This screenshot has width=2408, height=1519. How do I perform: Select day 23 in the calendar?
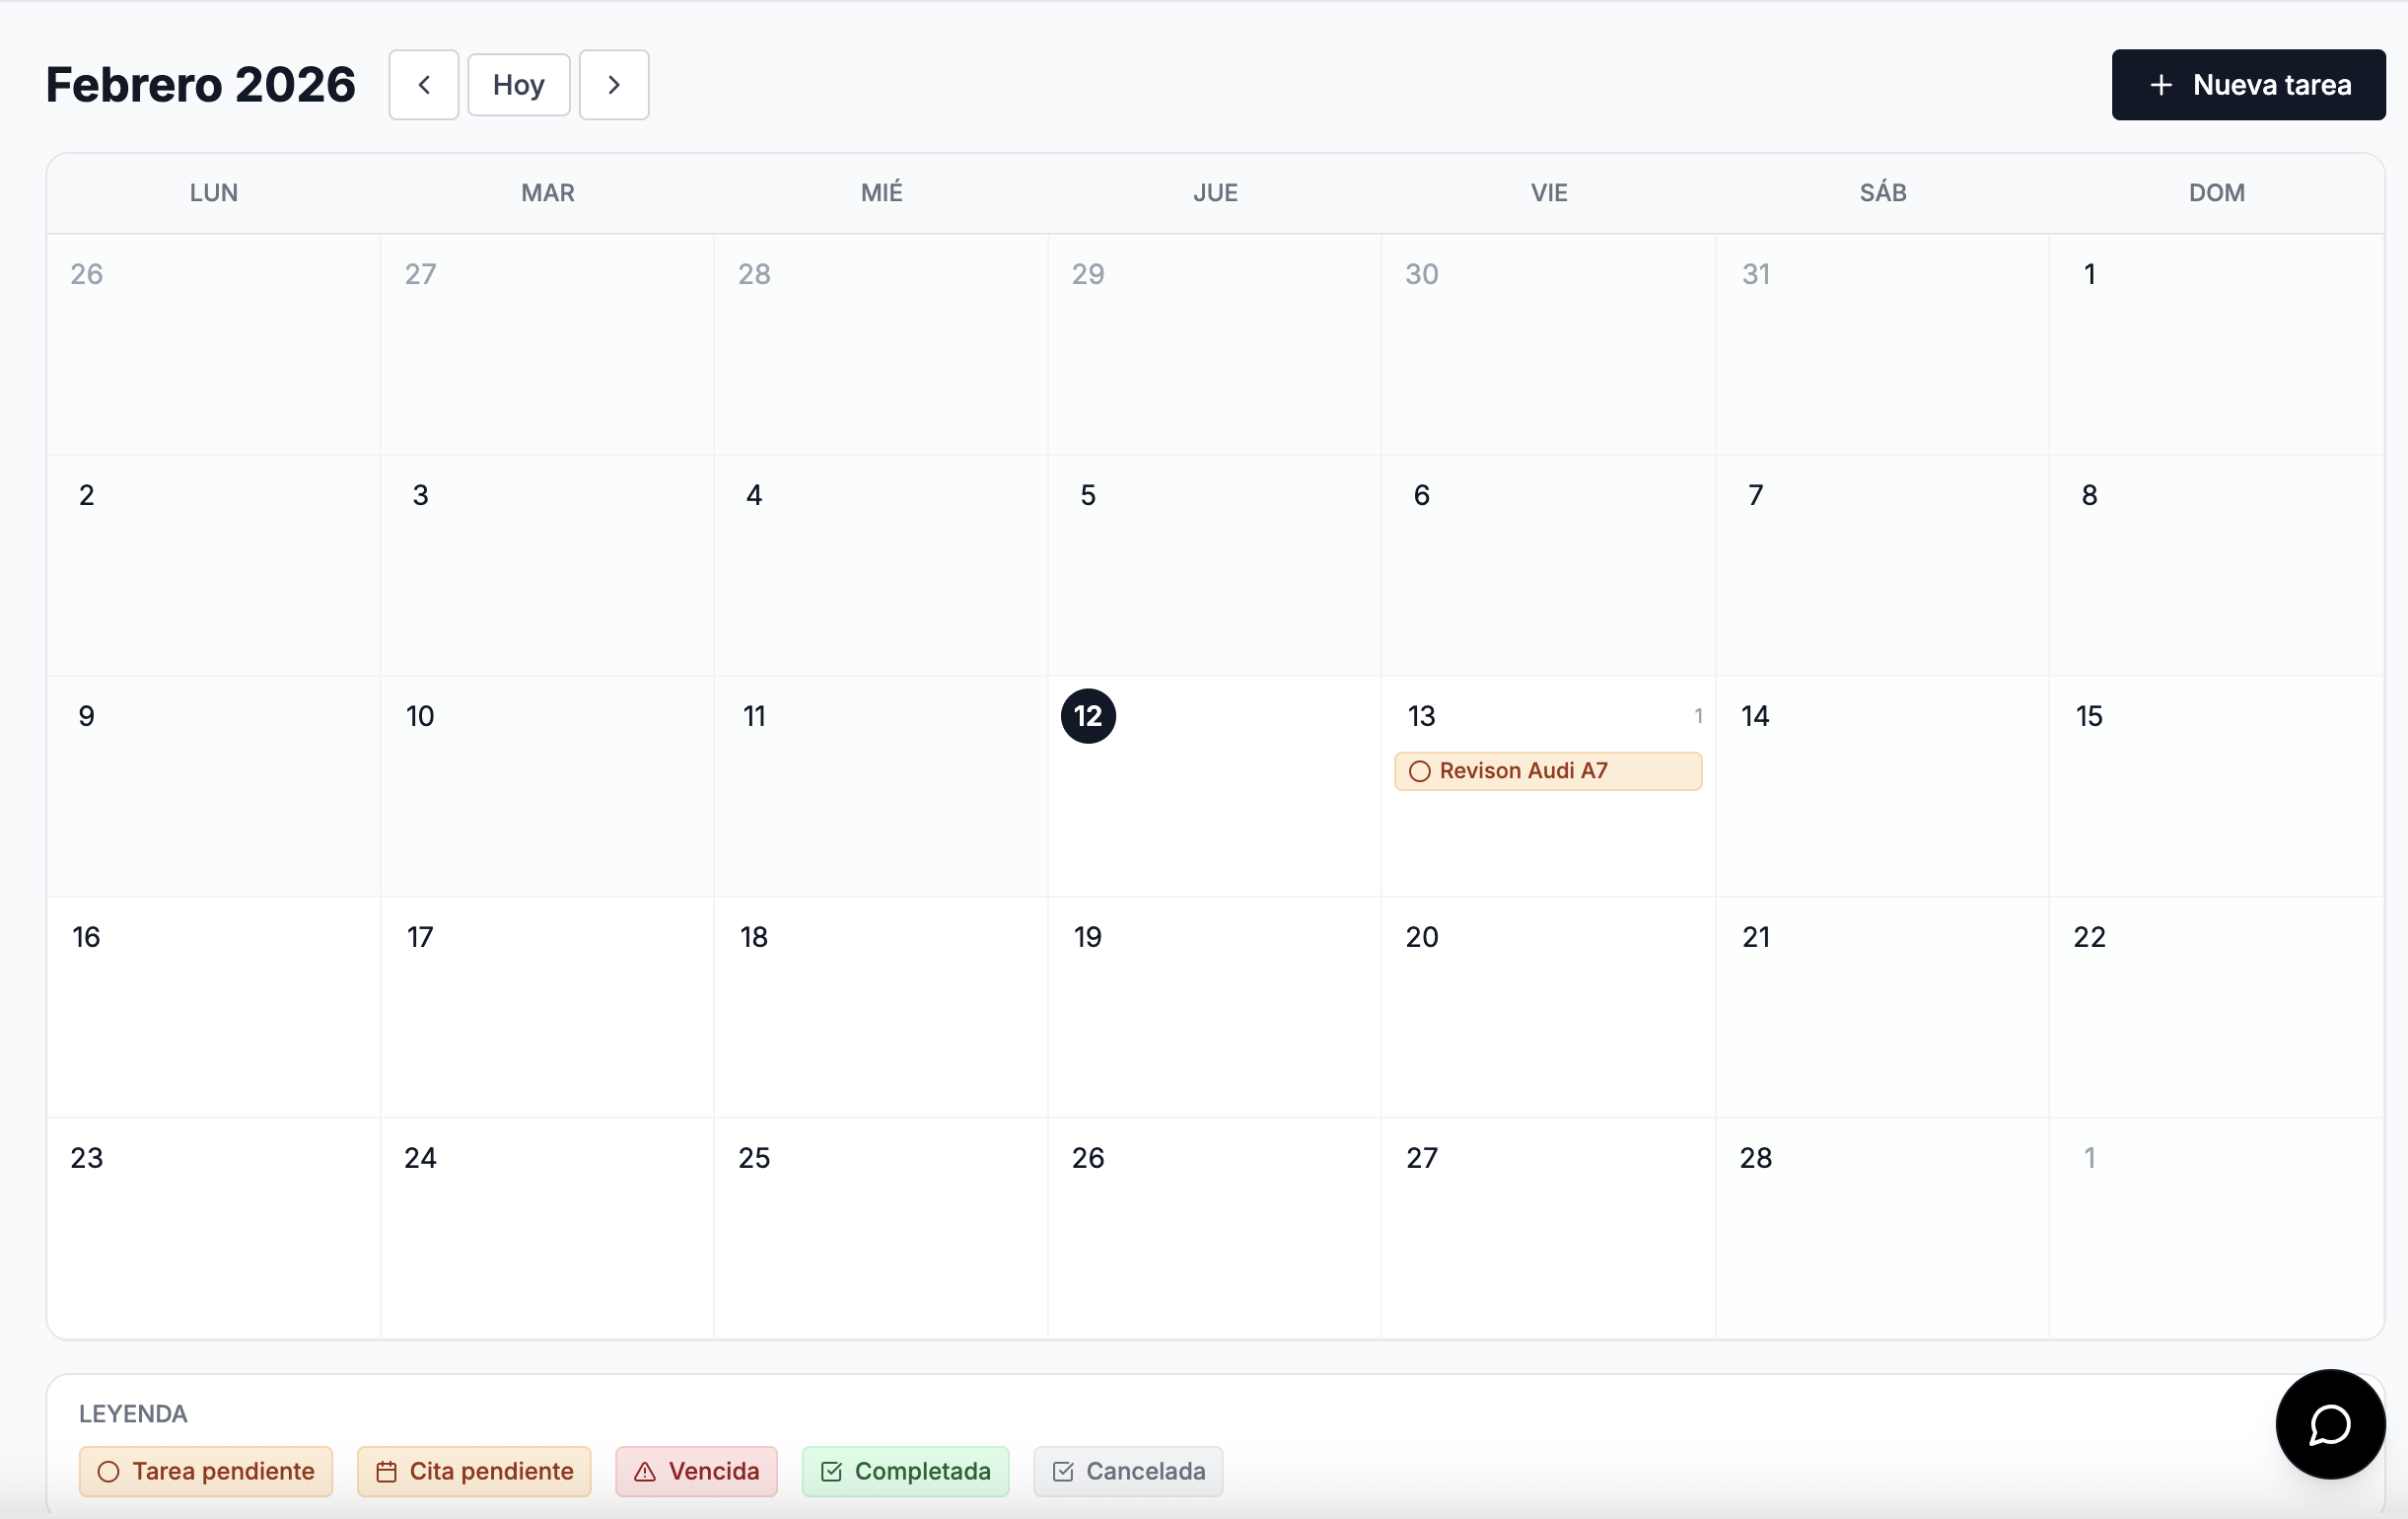[214, 1228]
